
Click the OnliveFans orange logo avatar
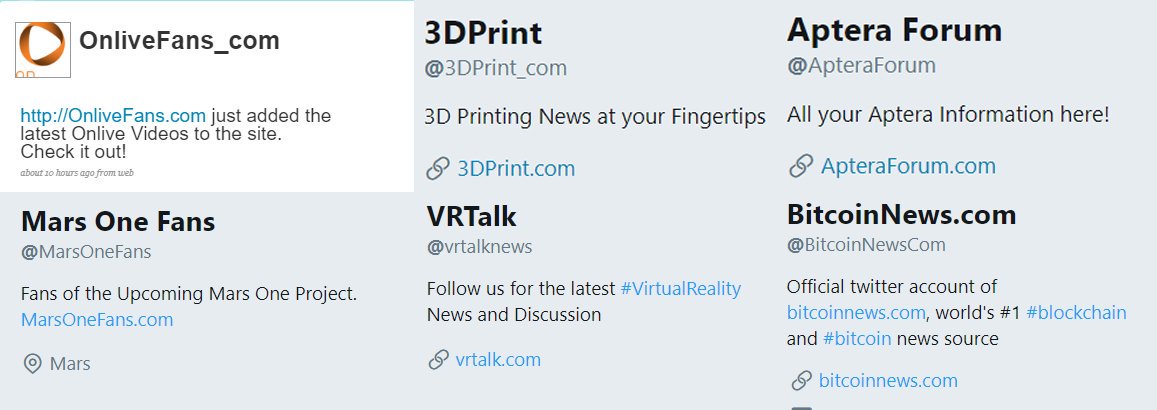click(43, 49)
